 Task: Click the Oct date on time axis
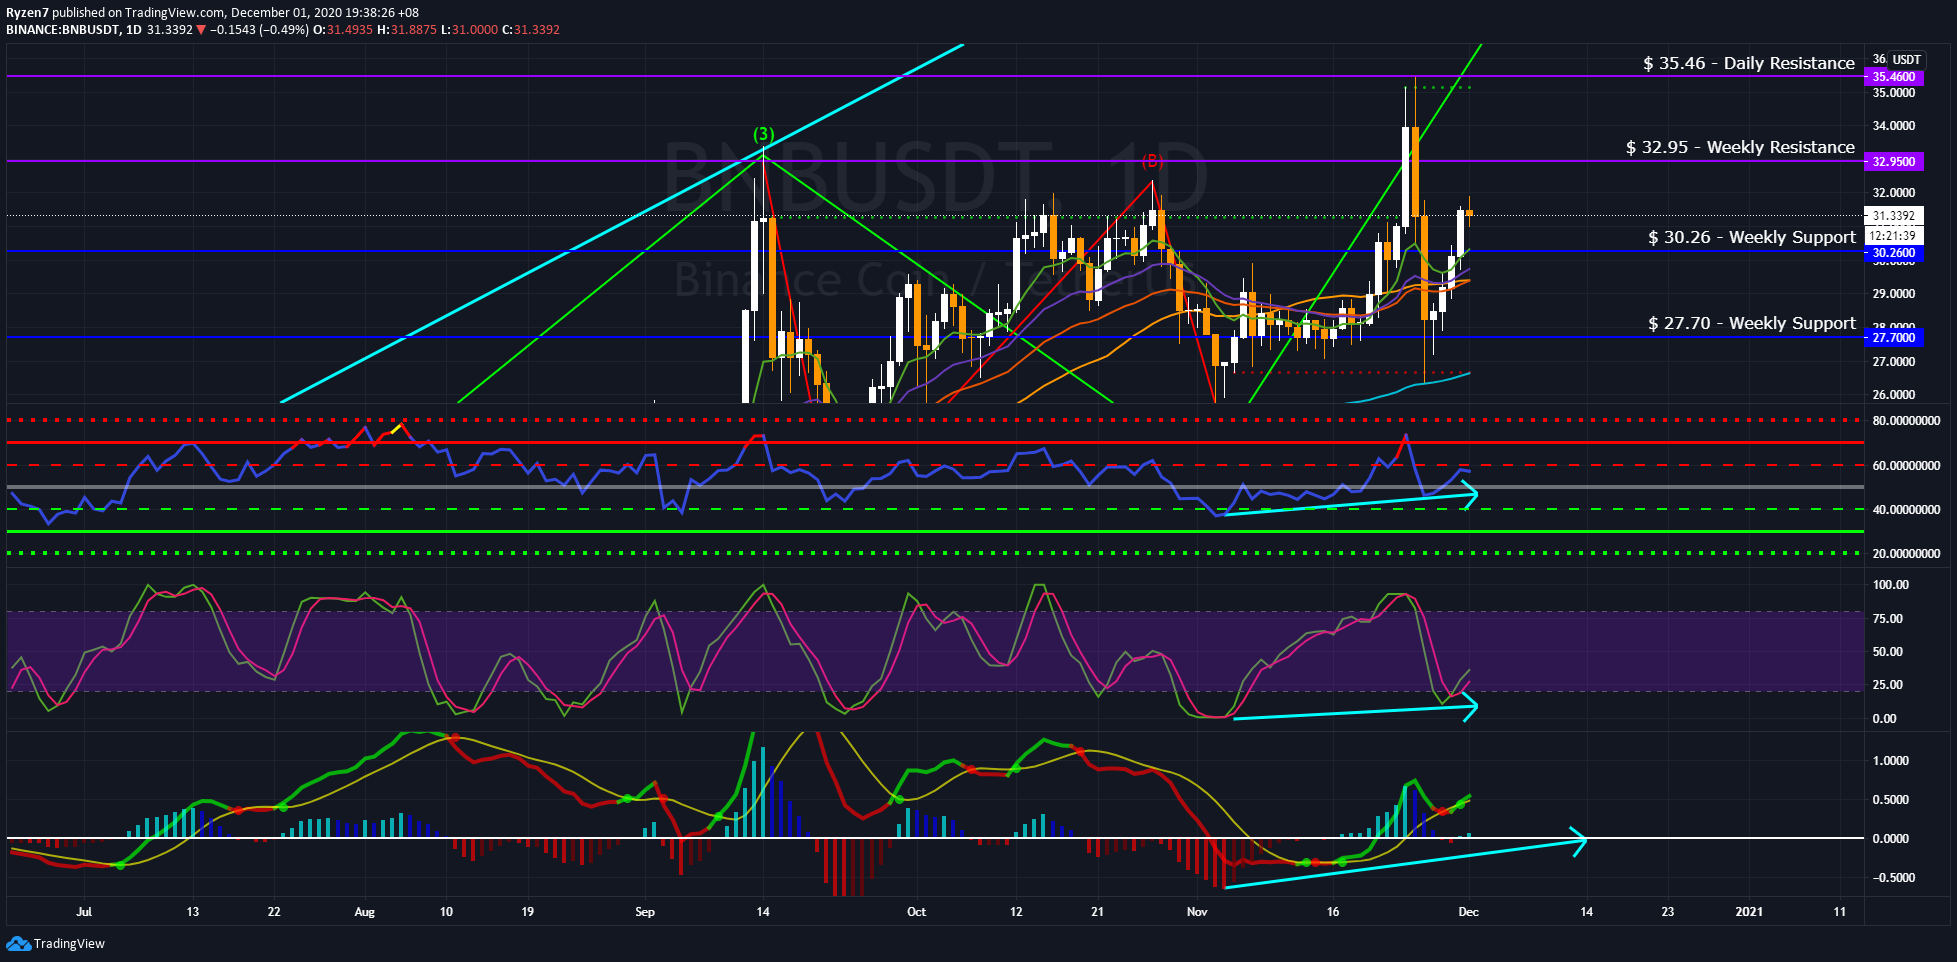[x=916, y=912]
